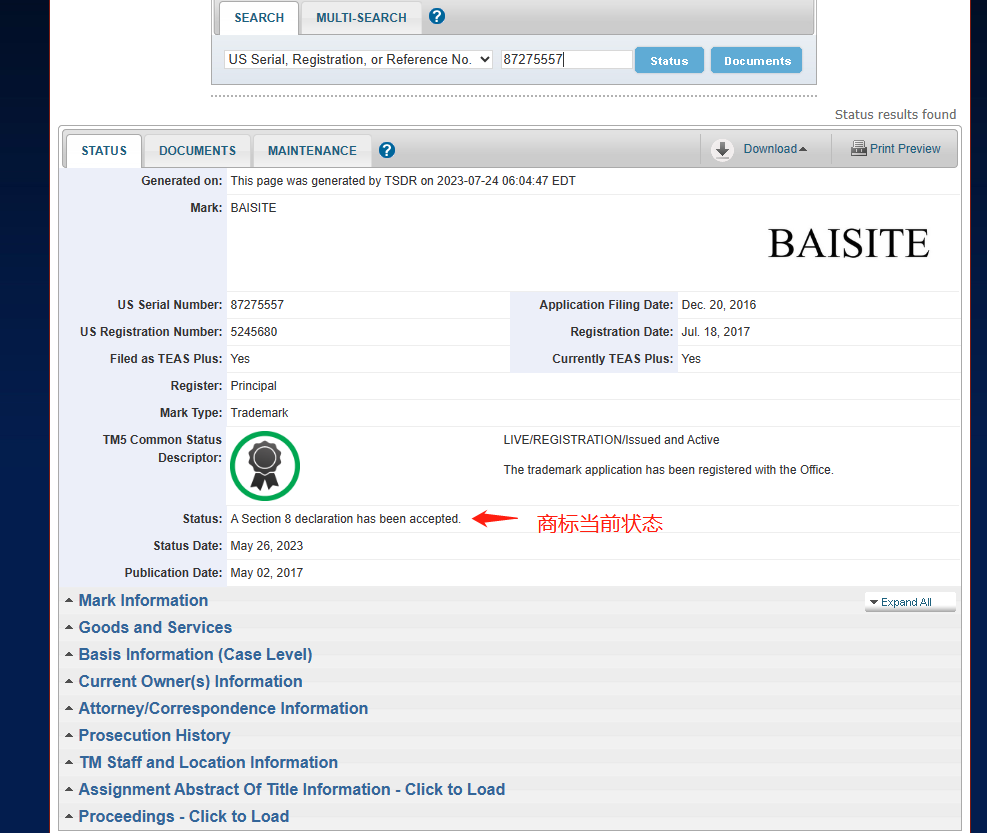Click the blue Status button
987x833 pixels.
(x=669, y=61)
